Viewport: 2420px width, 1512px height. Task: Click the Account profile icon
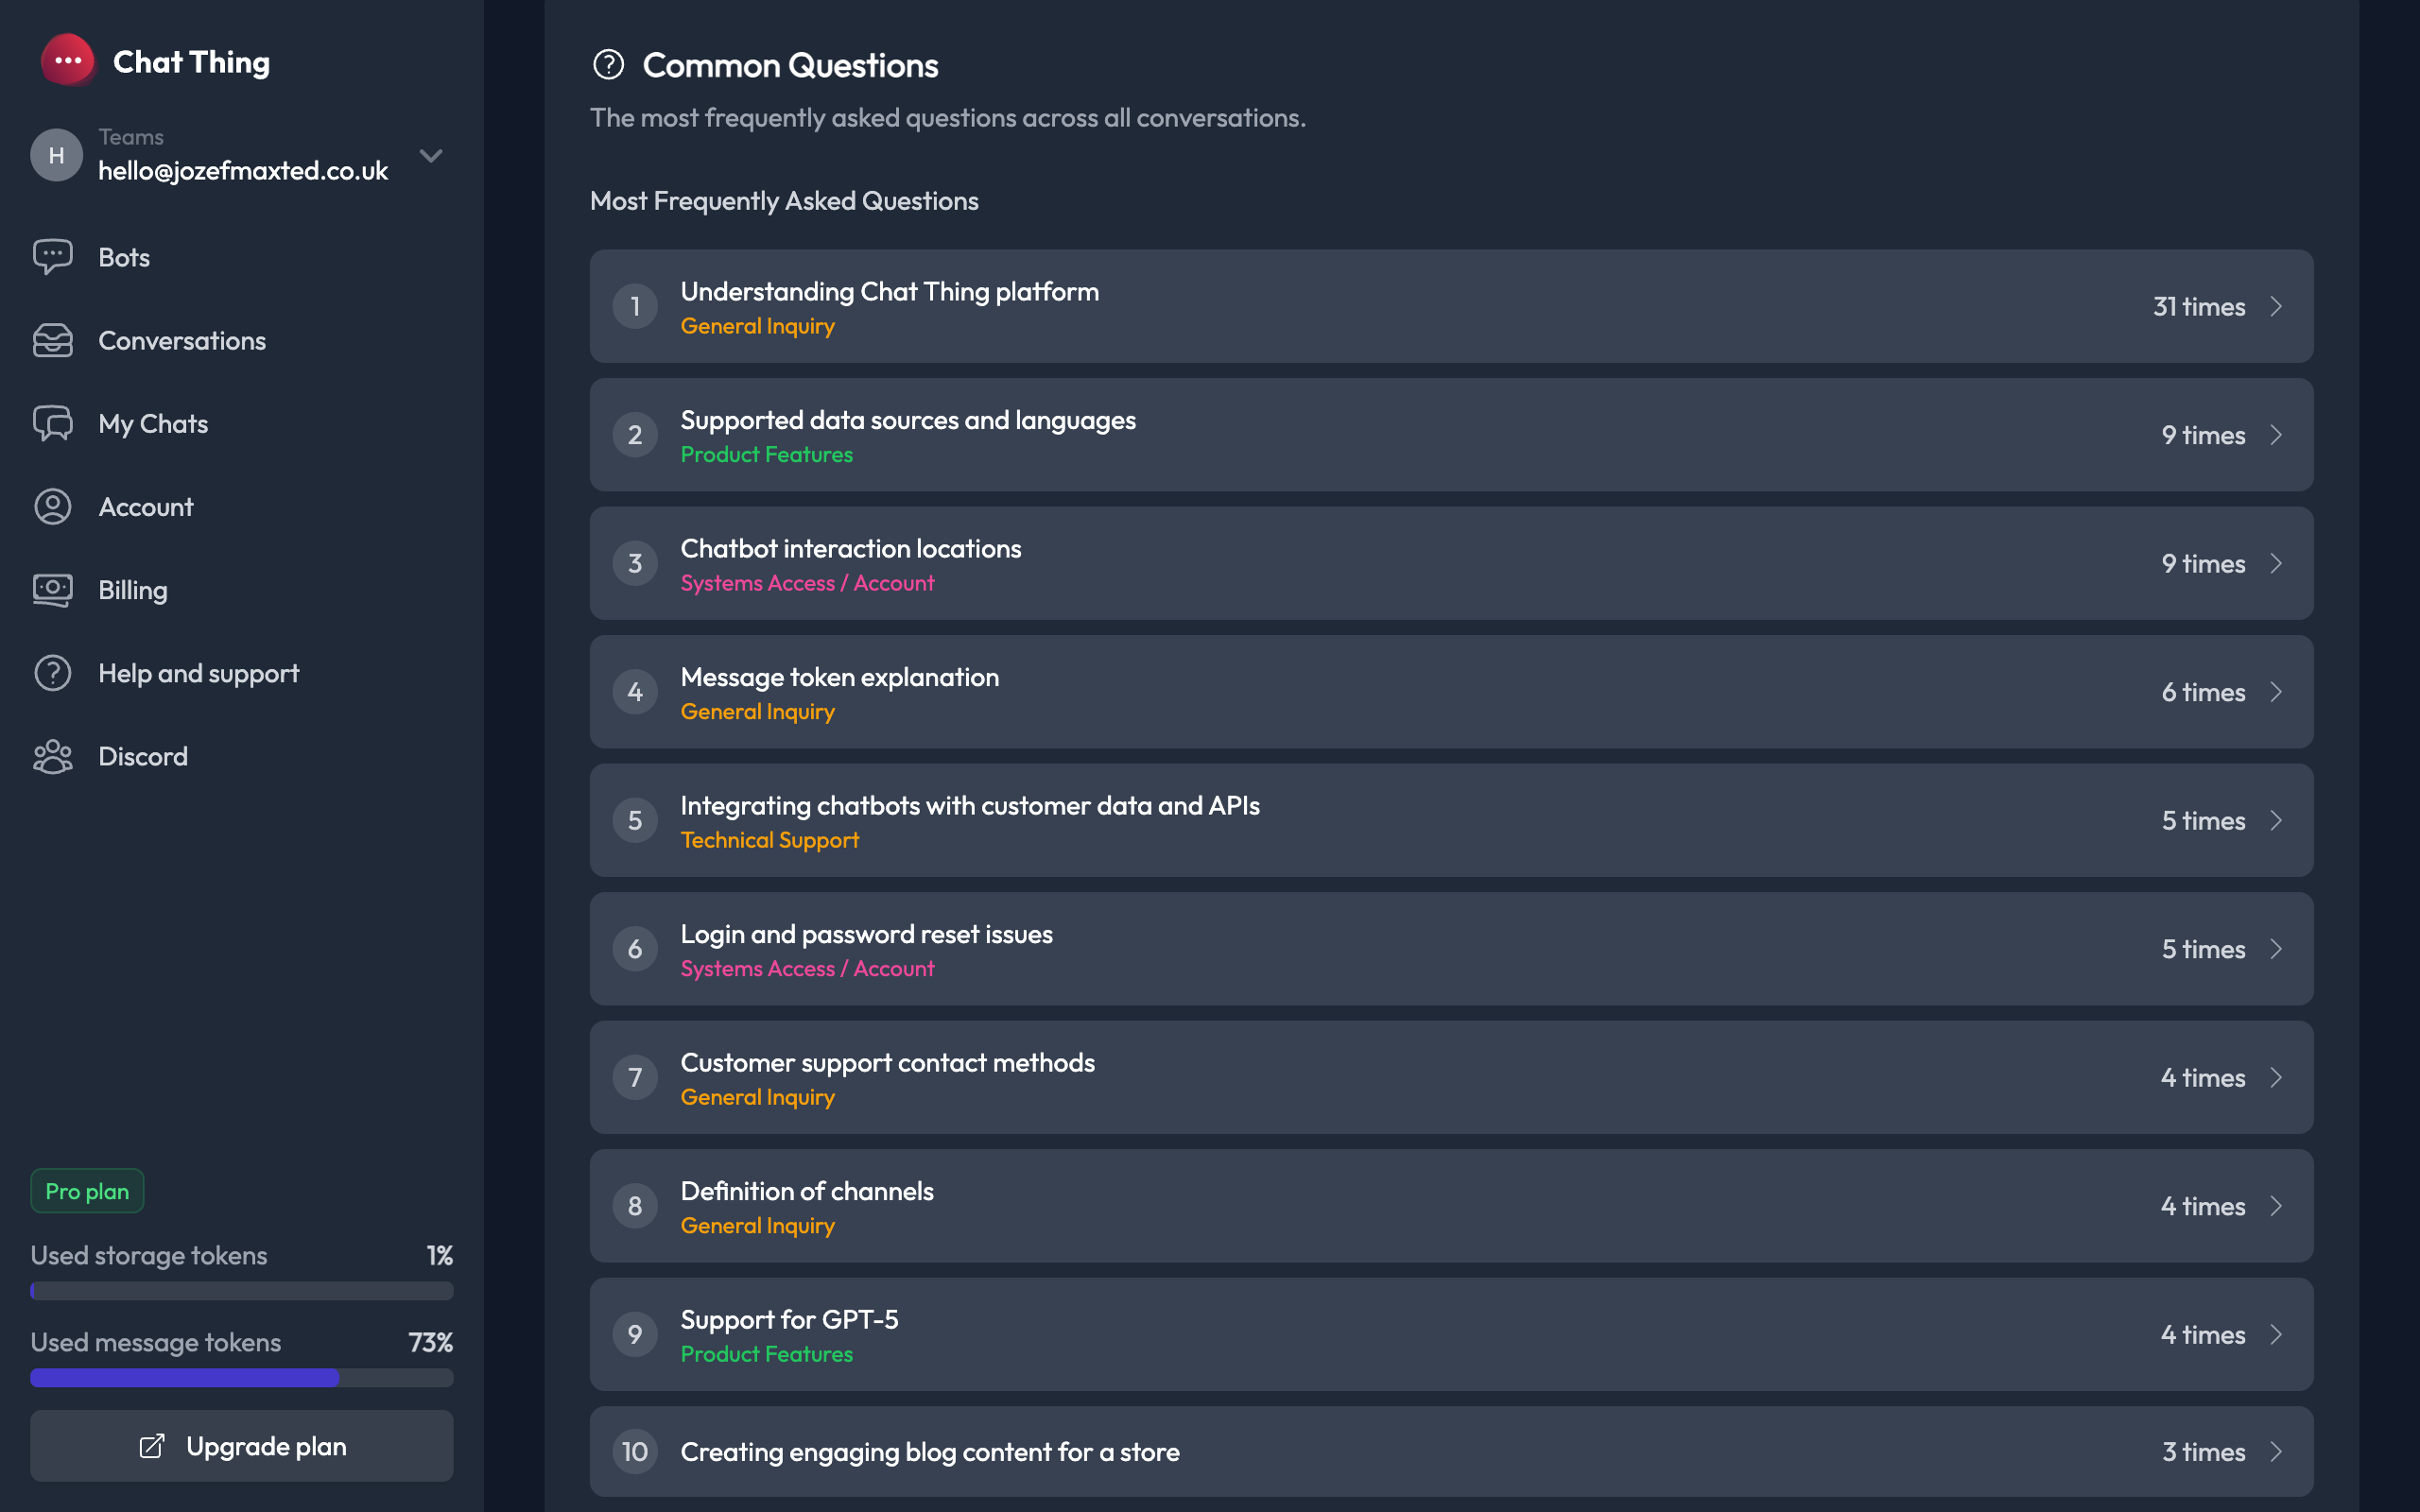[52, 507]
